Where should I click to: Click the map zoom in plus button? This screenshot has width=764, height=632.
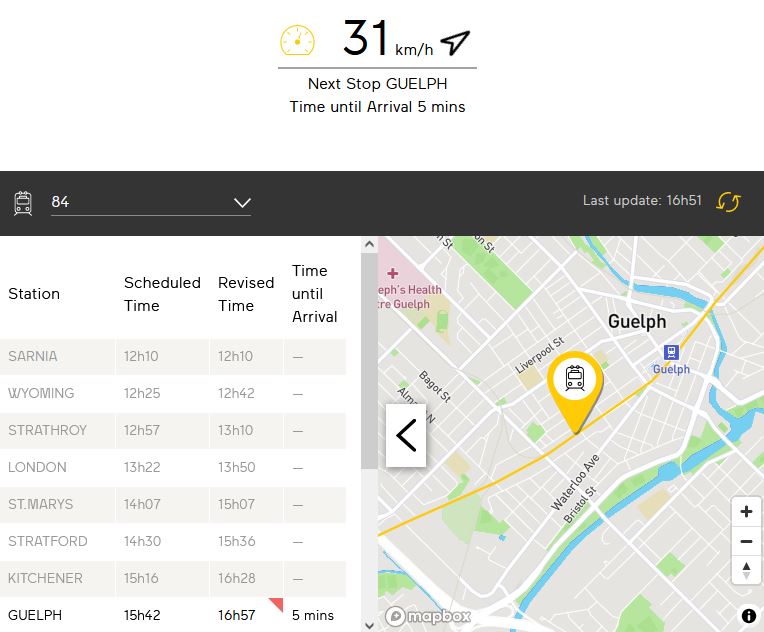pyautogui.click(x=746, y=512)
